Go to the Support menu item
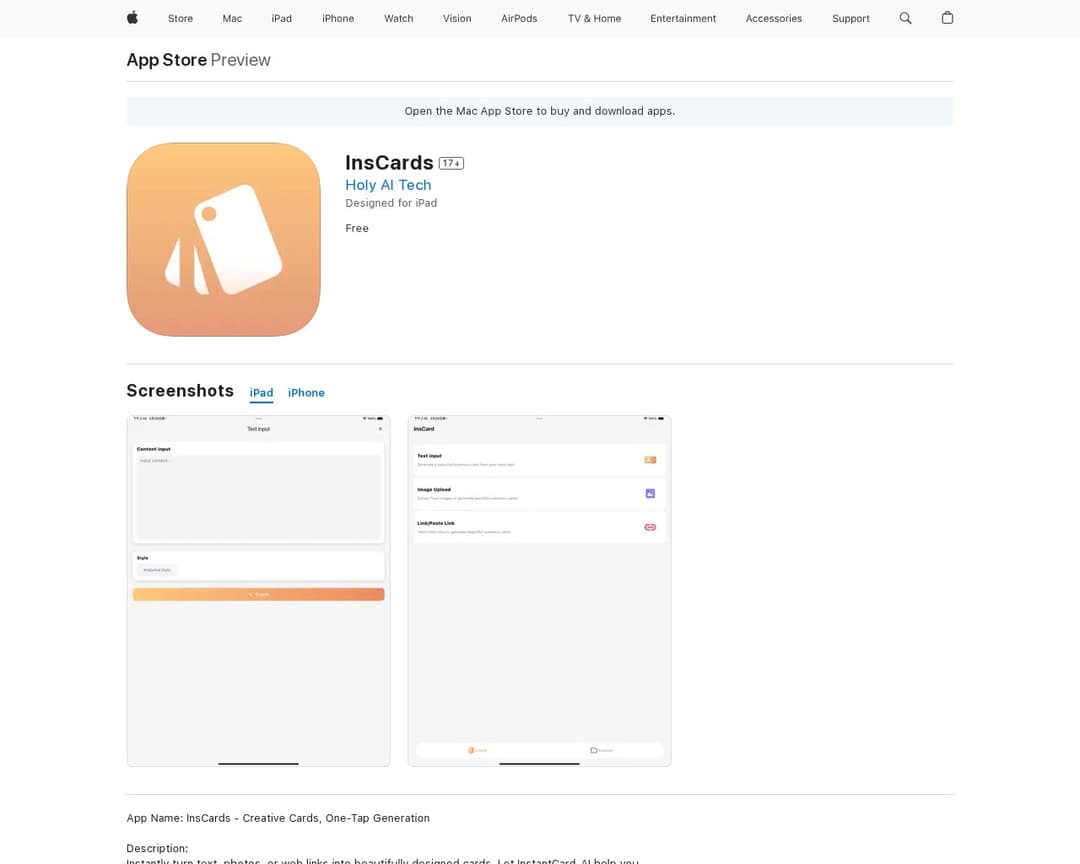Image resolution: width=1080 pixels, height=864 pixels. [x=850, y=18]
